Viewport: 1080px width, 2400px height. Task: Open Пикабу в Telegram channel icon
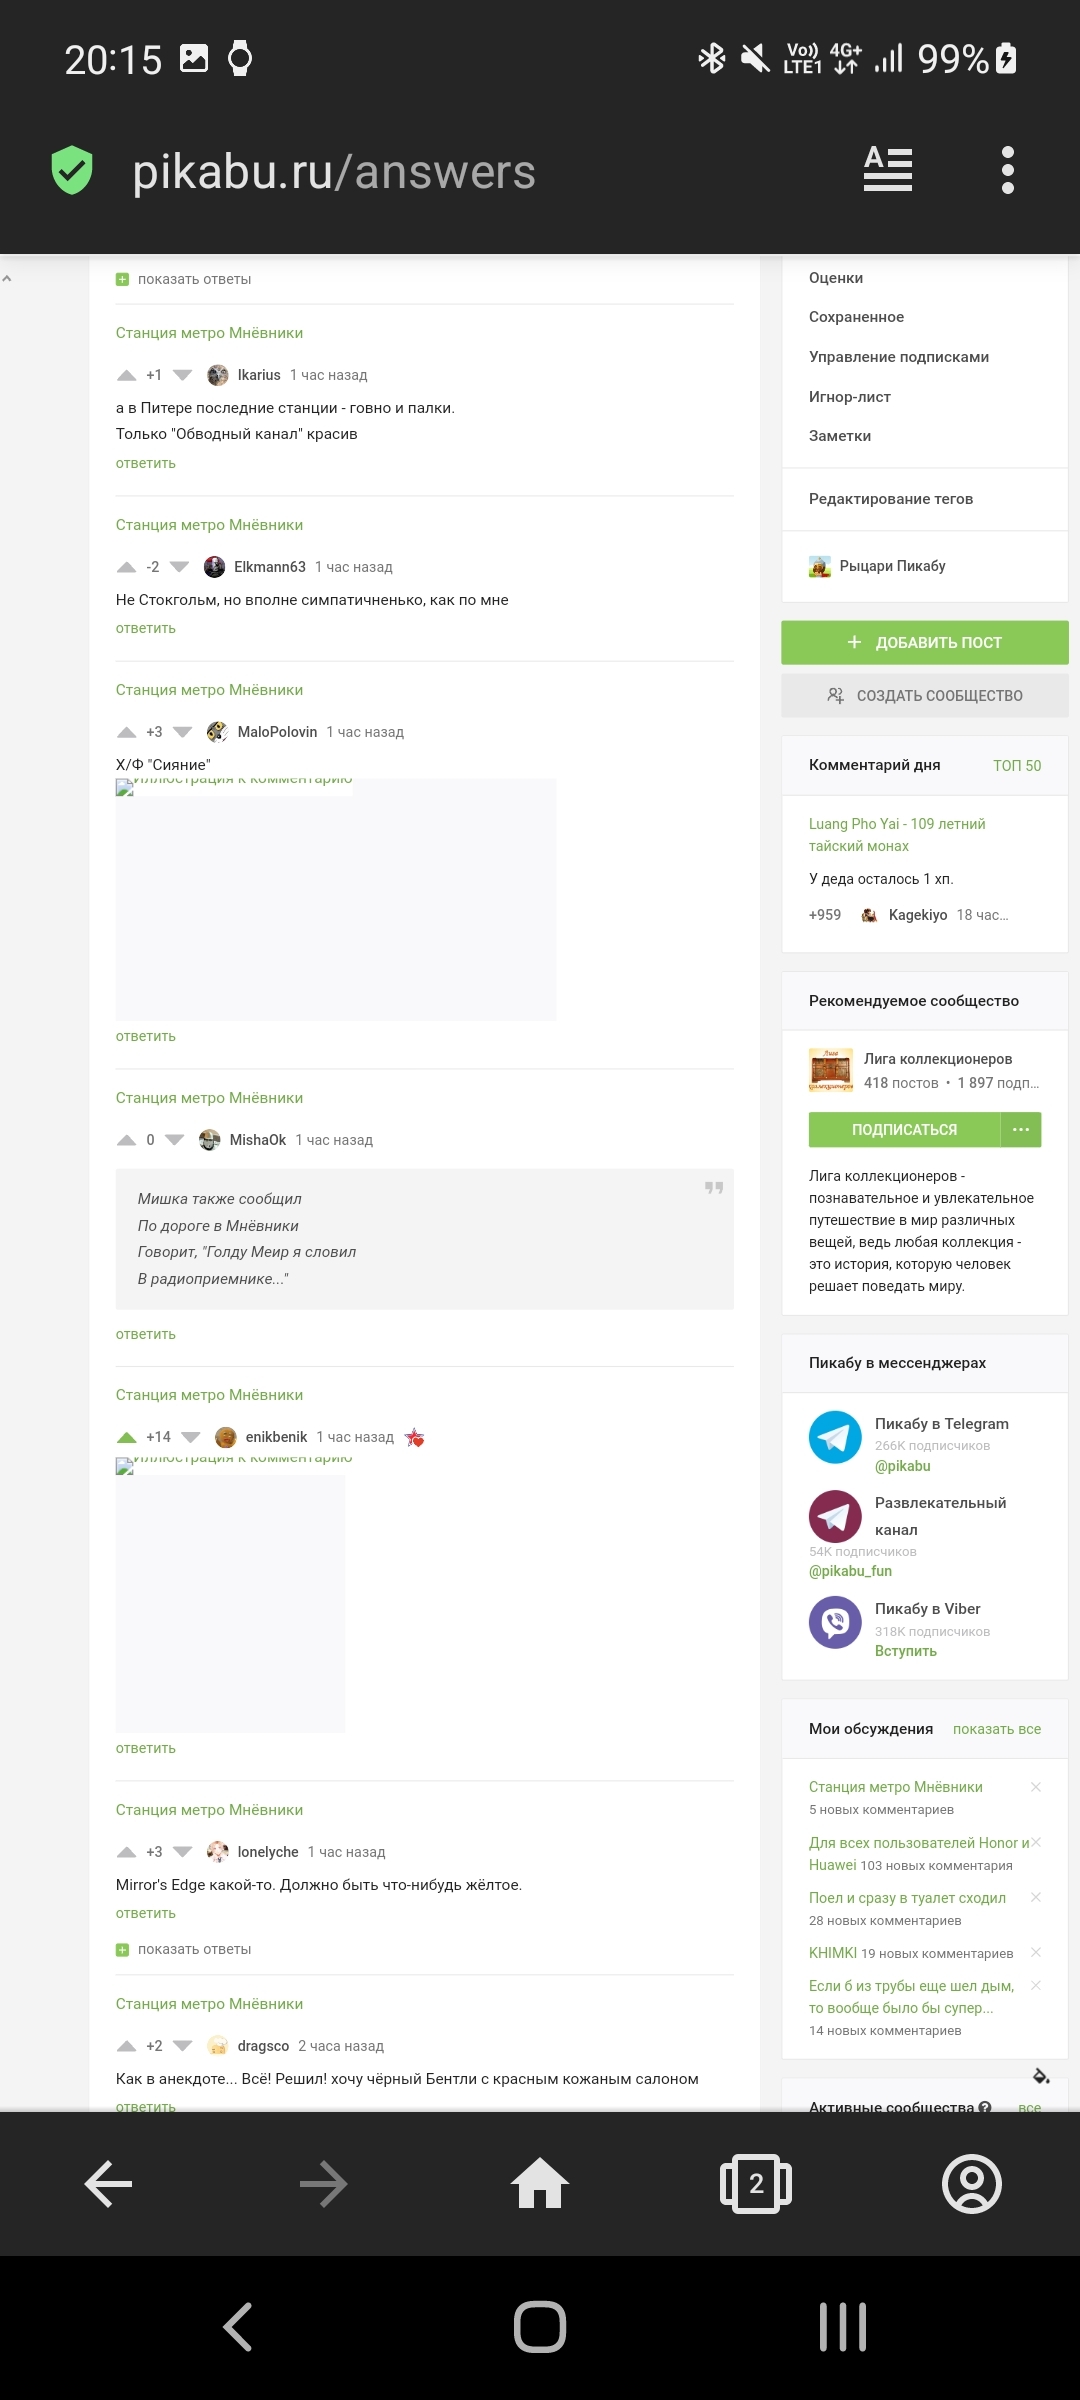point(835,1437)
